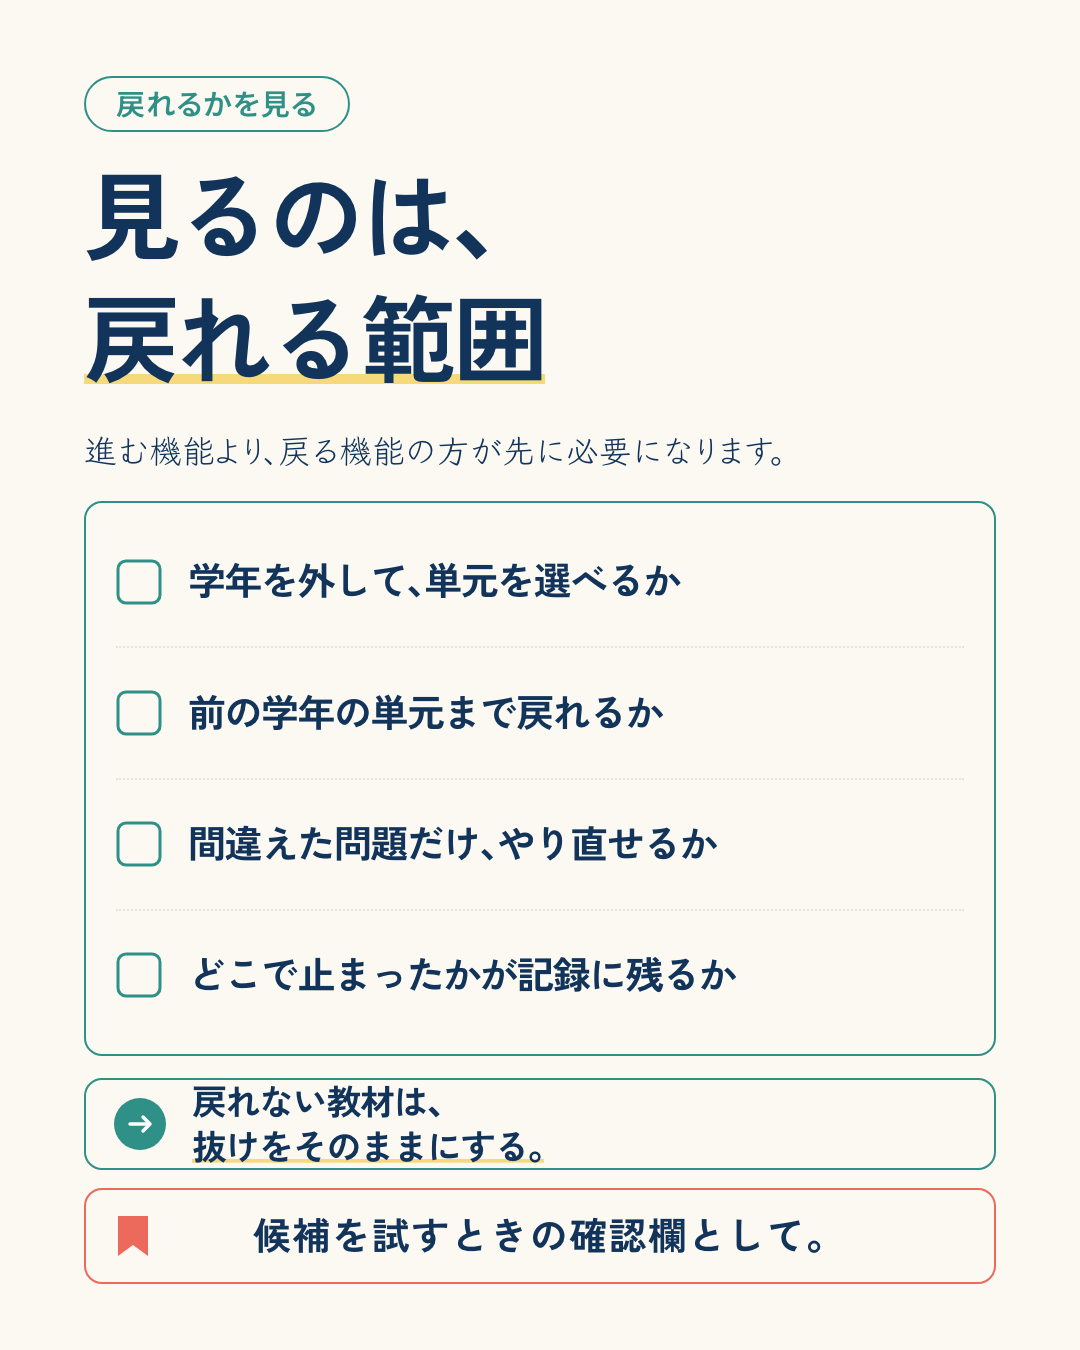
Task: Tick the 前の学年の単元まで戻れるか checkbox
Action: (x=139, y=713)
